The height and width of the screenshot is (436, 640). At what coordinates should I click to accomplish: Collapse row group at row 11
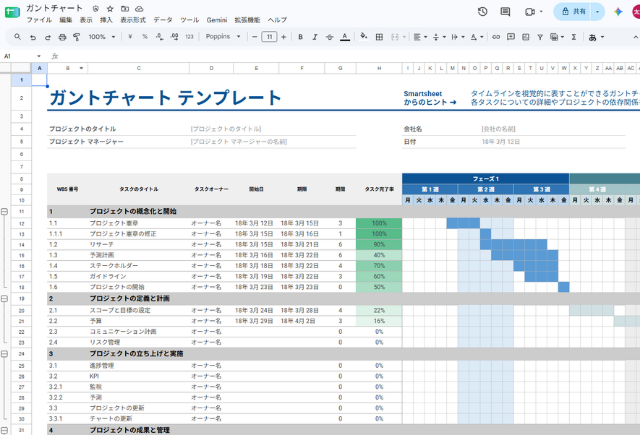click(x=4, y=211)
